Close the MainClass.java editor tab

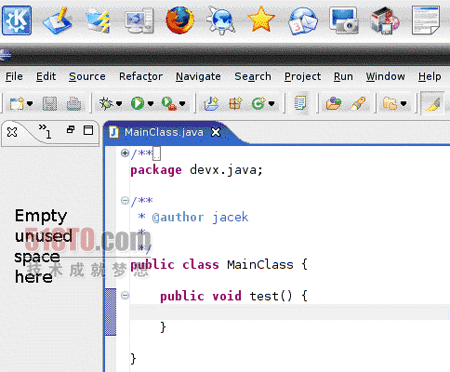216,132
